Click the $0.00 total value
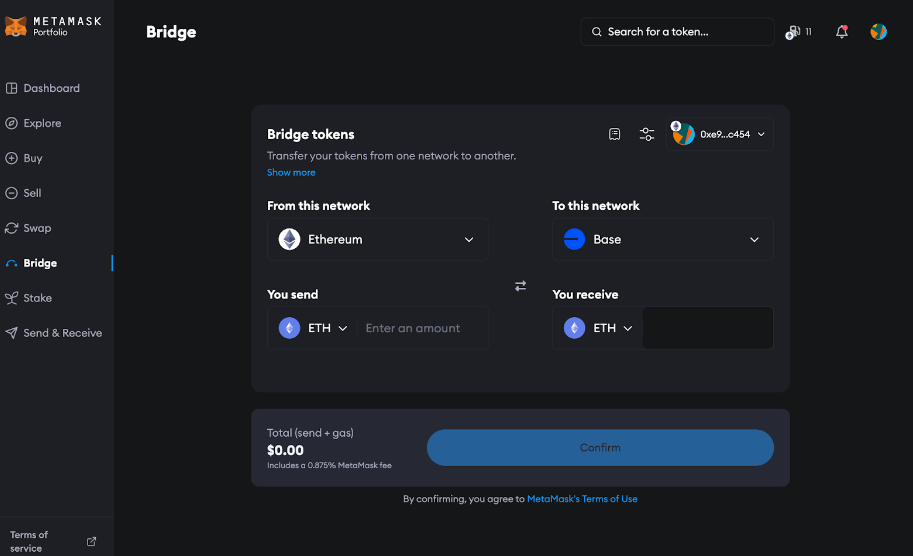This screenshot has width=913, height=556. [285, 450]
